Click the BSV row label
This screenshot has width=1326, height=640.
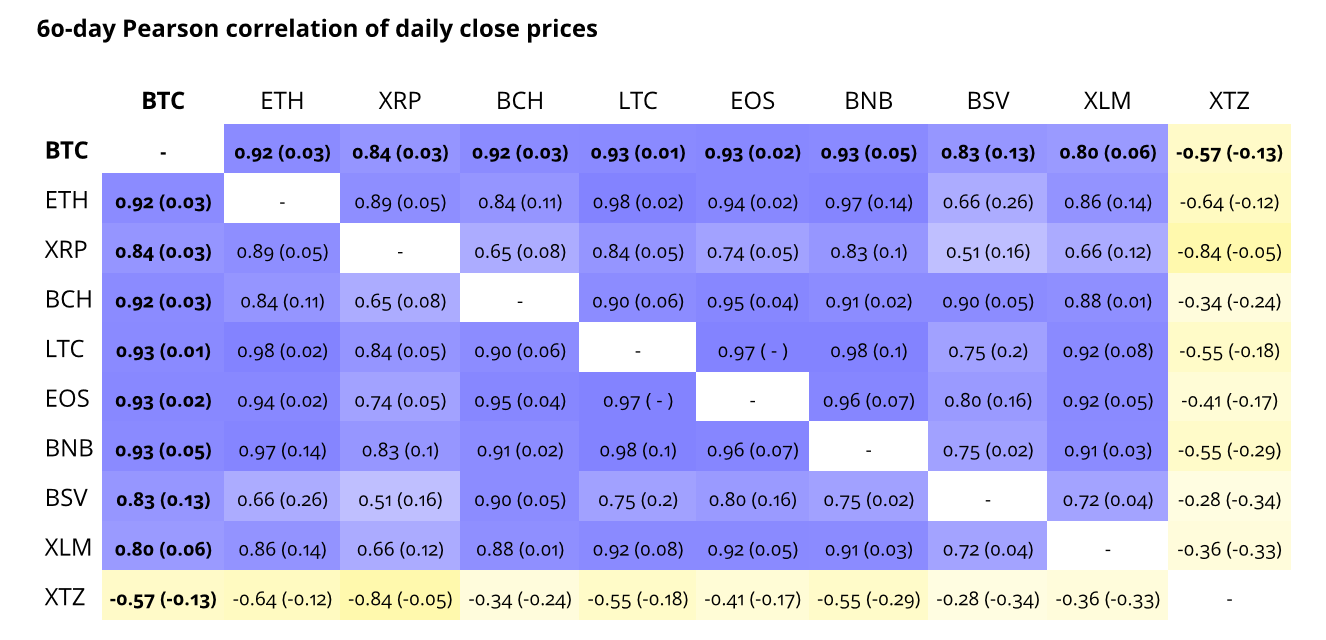point(67,499)
